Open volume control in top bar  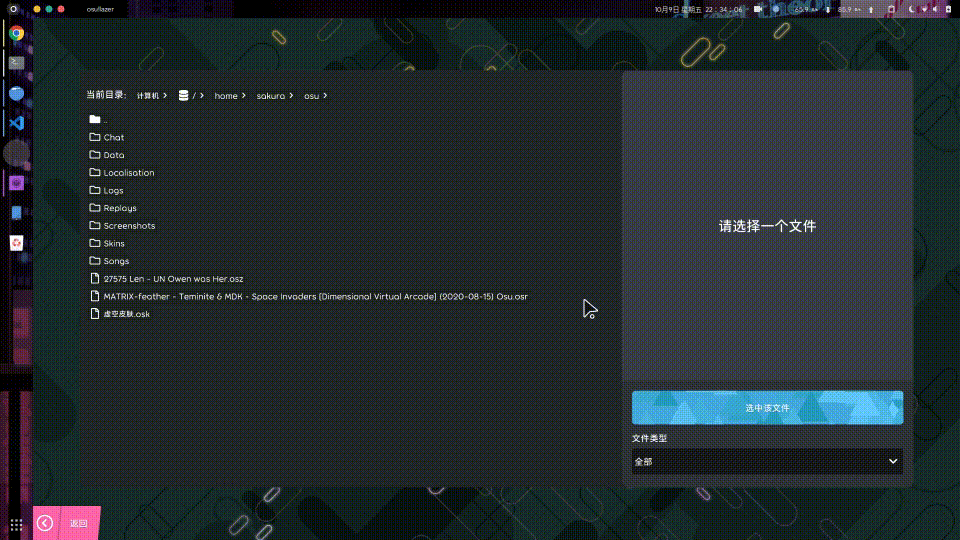[x=936, y=9]
